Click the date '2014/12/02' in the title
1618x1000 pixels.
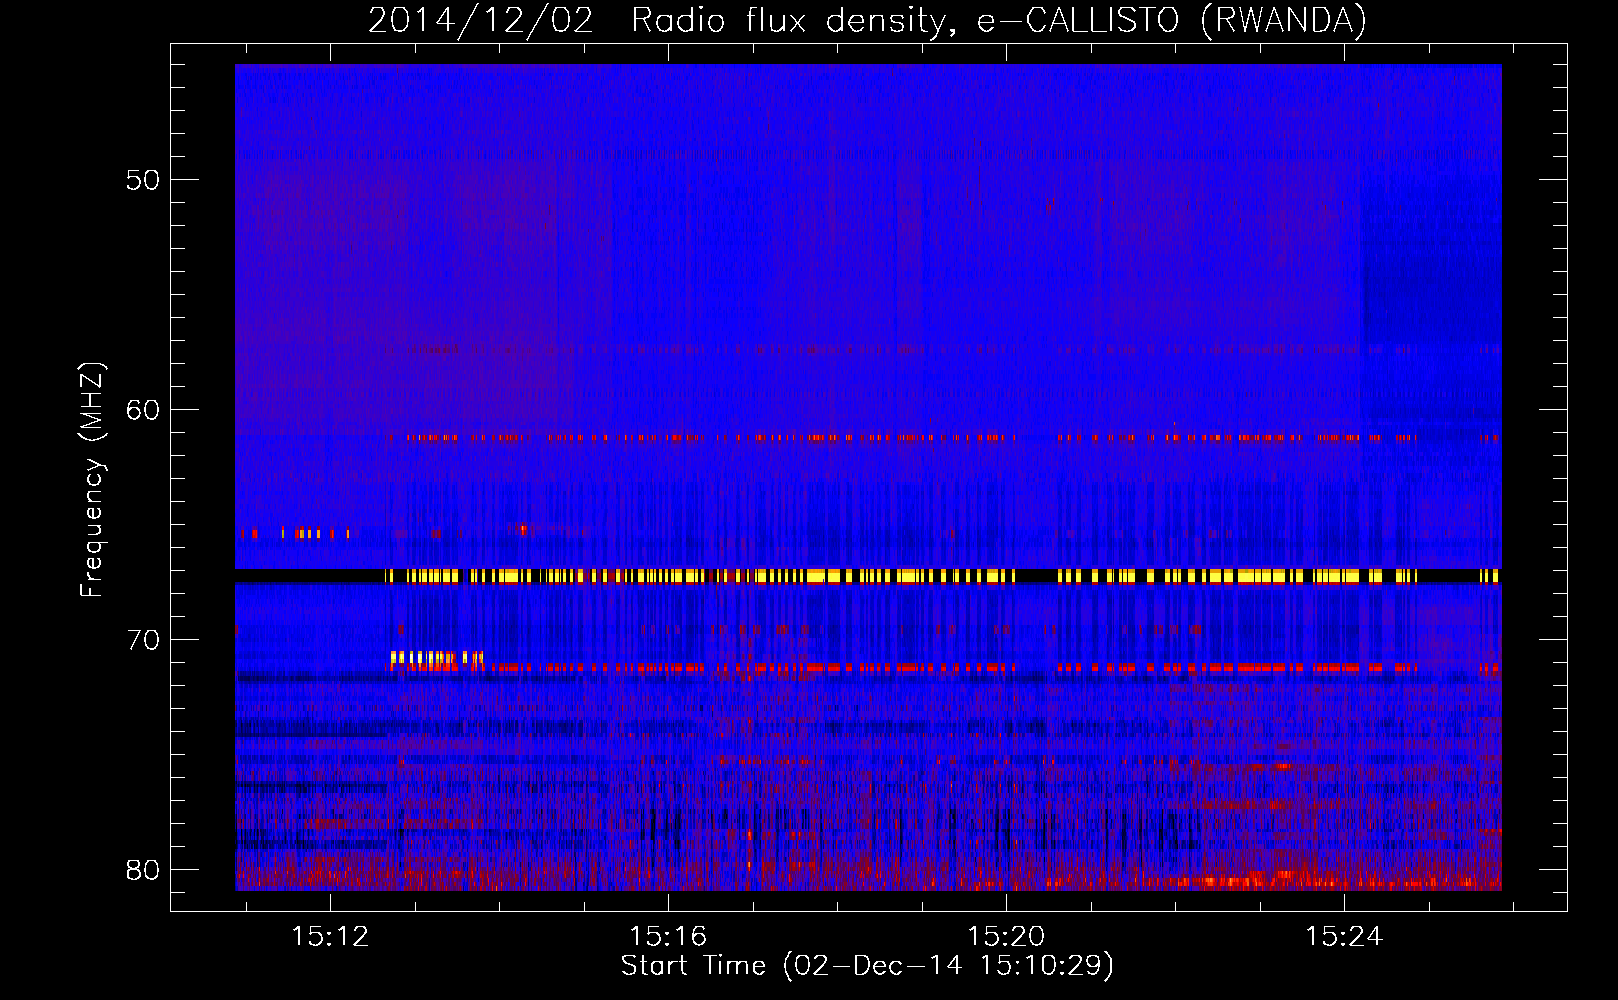pos(481,21)
